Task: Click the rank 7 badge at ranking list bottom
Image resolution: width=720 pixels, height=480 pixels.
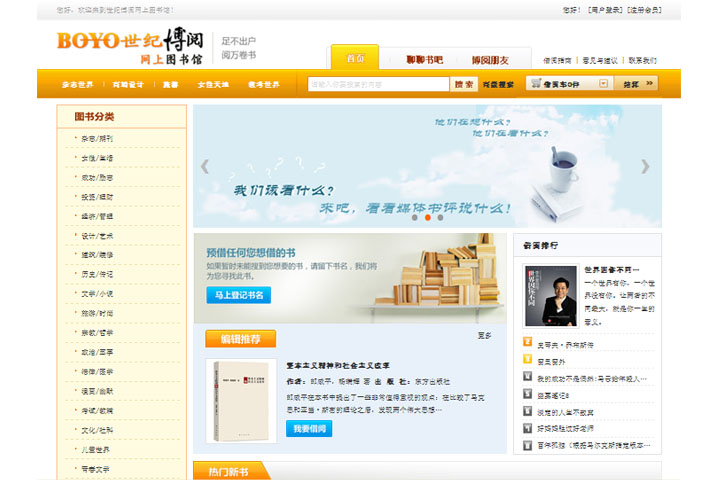Action: (x=527, y=444)
